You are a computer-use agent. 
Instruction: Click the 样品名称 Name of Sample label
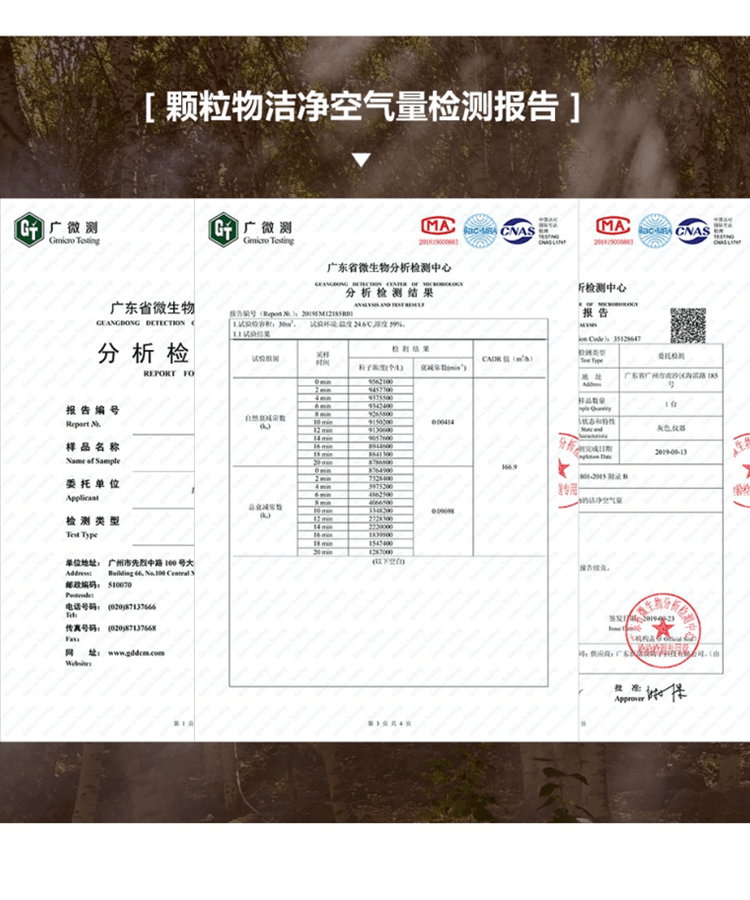92,453
